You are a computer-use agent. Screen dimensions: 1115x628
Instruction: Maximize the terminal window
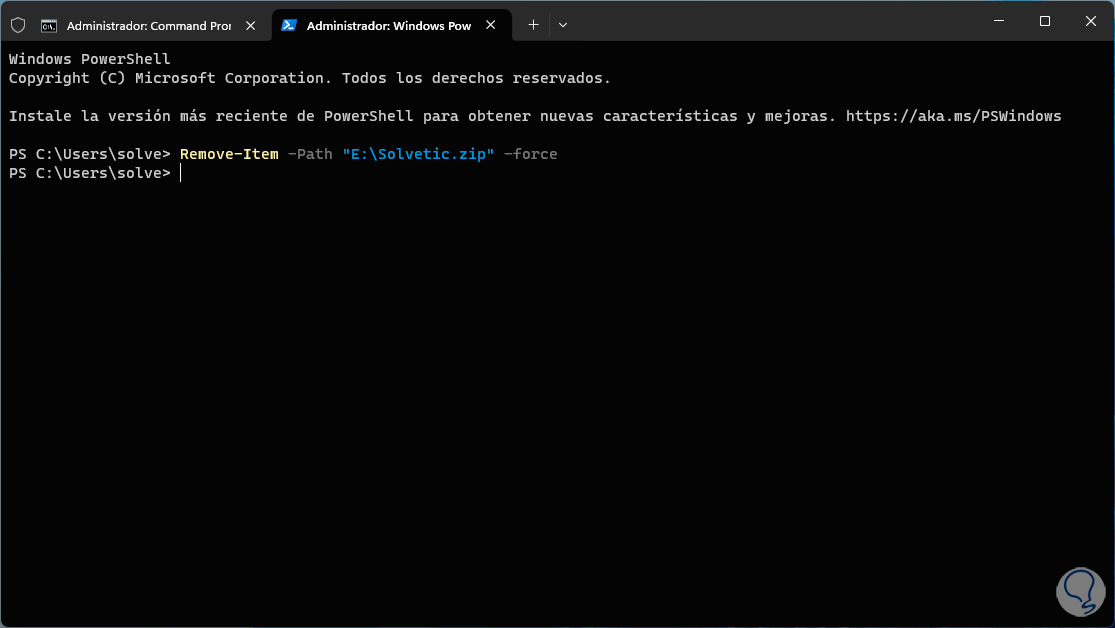point(1044,22)
